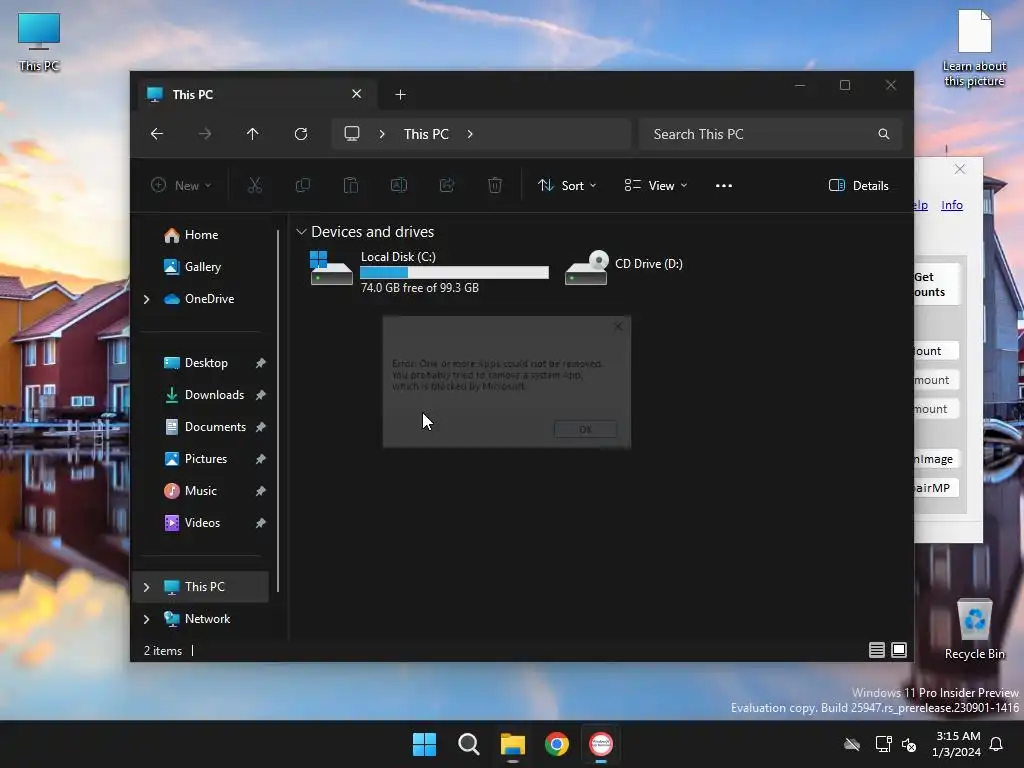Close the background tool window

click(959, 169)
